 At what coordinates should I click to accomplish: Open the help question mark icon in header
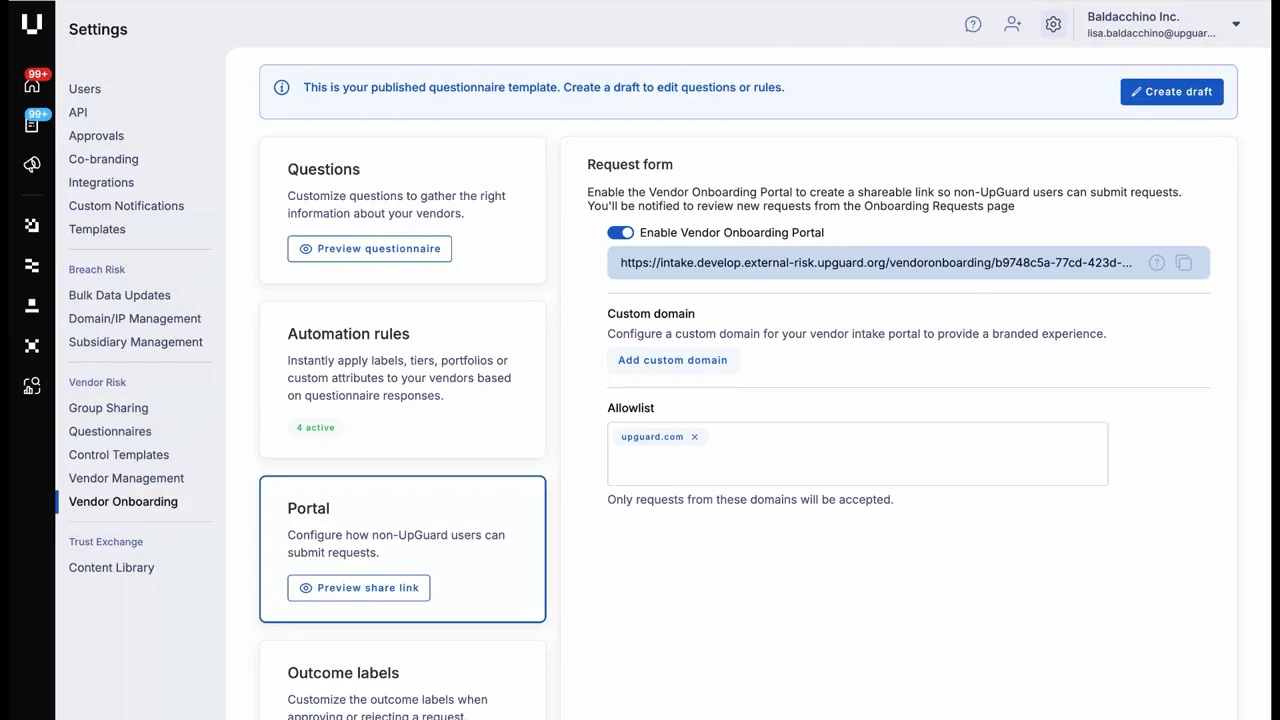pyautogui.click(x=973, y=25)
